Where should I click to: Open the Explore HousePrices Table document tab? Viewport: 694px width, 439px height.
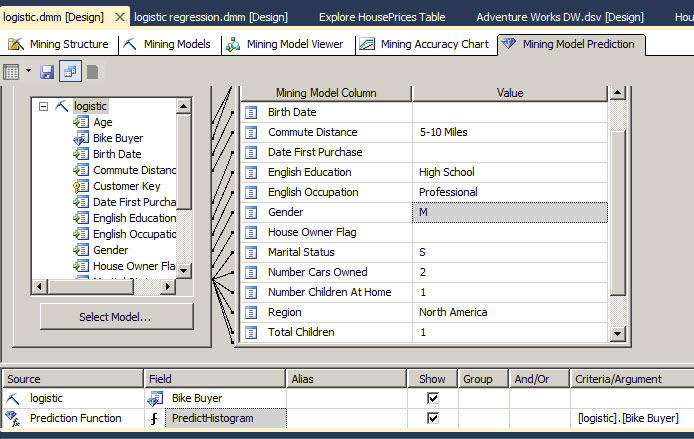pyautogui.click(x=384, y=17)
